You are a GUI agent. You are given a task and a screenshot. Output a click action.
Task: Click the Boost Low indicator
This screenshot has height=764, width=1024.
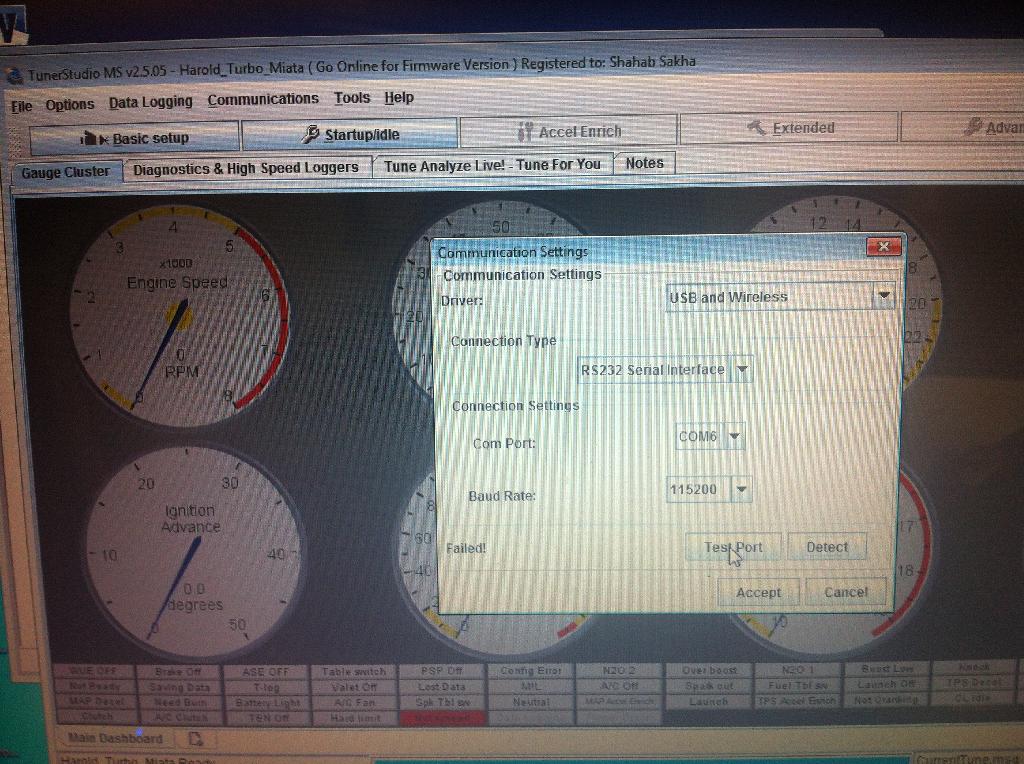point(887,669)
